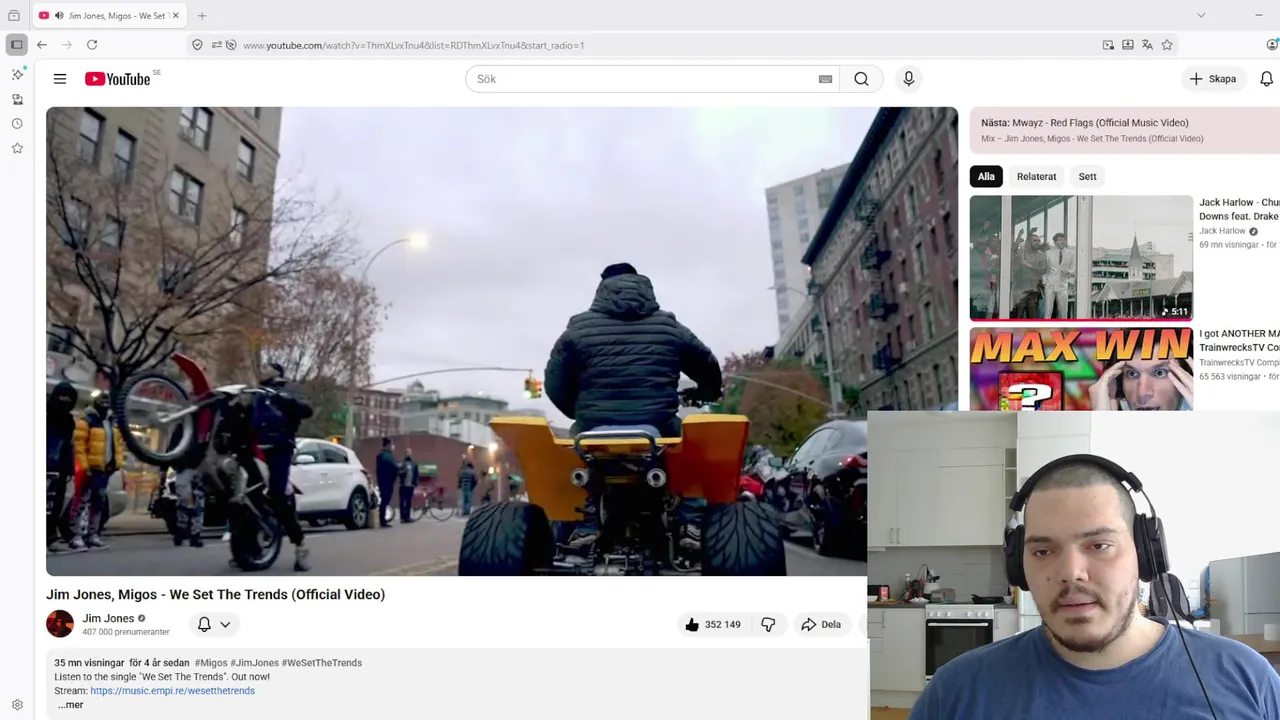
Task: Click the I got ANOTHER MA video title
Action: (x=1239, y=341)
